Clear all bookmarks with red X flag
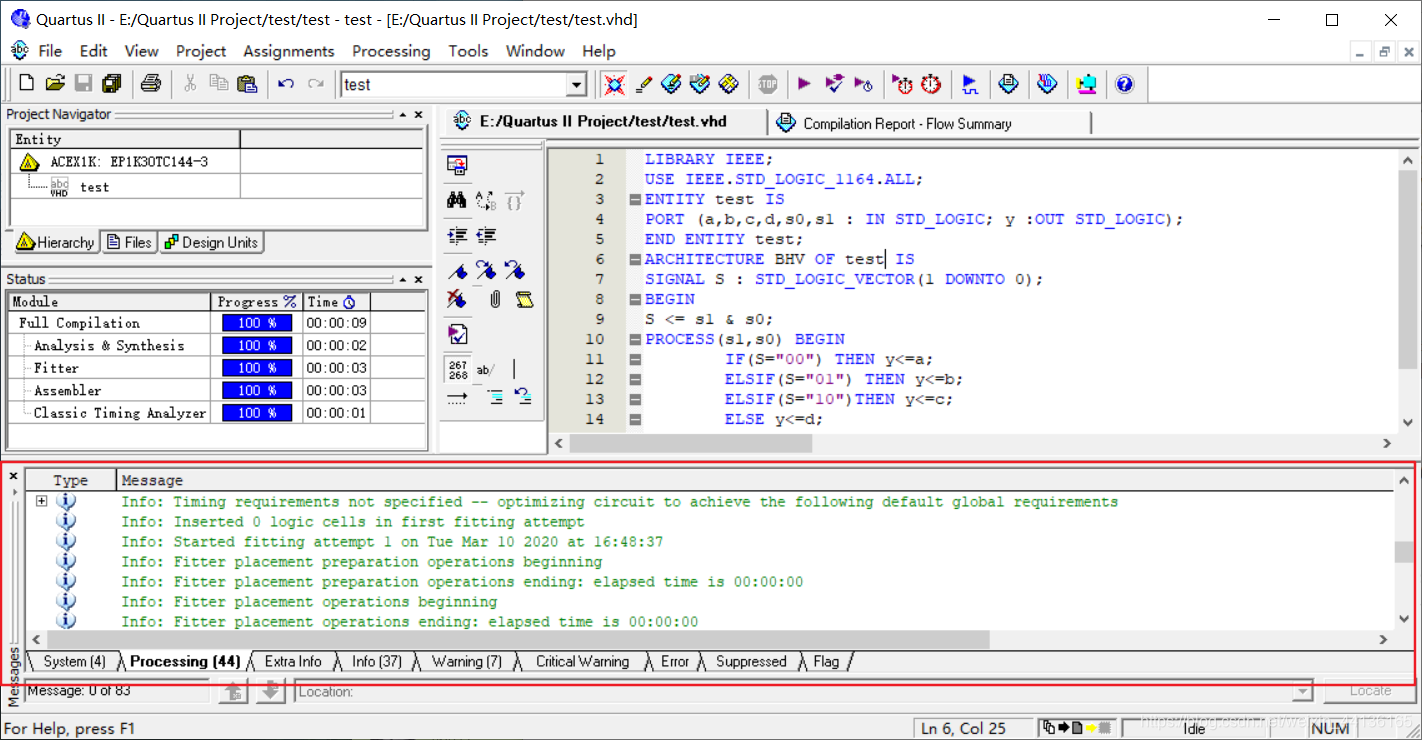 coord(457,299)
